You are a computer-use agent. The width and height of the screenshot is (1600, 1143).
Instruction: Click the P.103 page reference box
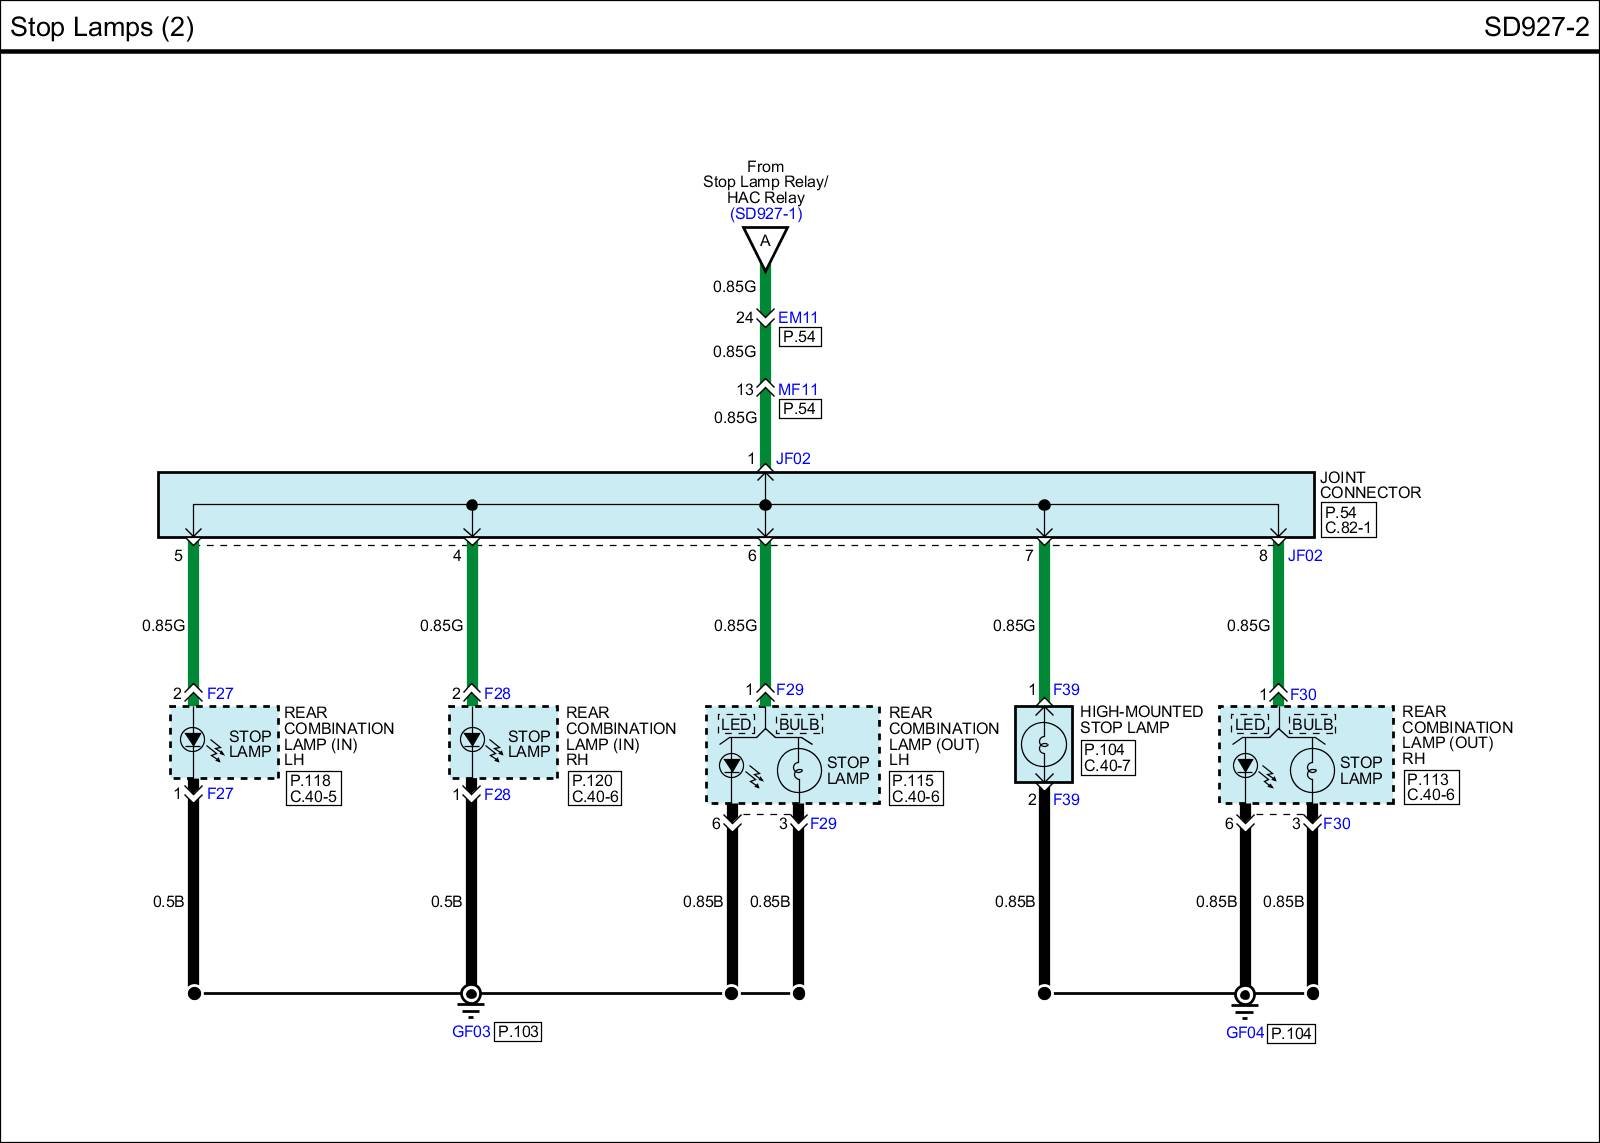[x=518, y=1032]
